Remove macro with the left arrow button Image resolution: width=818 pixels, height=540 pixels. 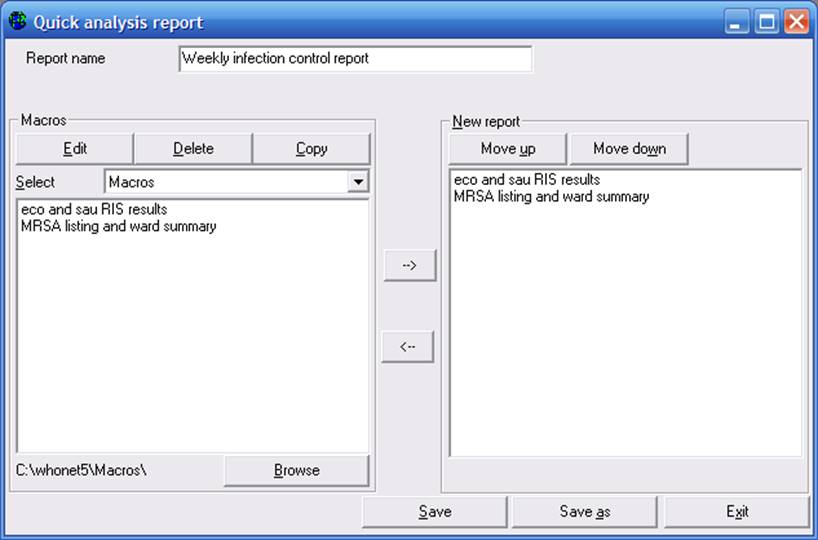click(x=407, y=346)
